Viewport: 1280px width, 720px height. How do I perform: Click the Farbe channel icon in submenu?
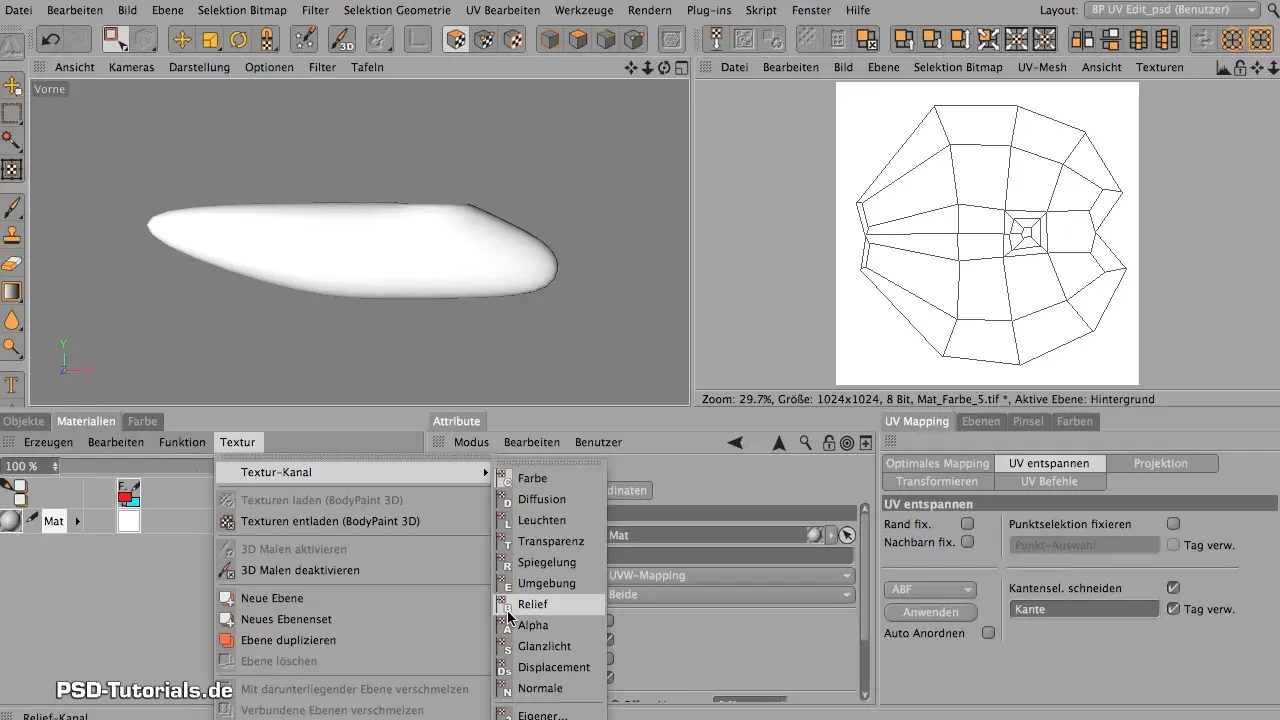505,478
